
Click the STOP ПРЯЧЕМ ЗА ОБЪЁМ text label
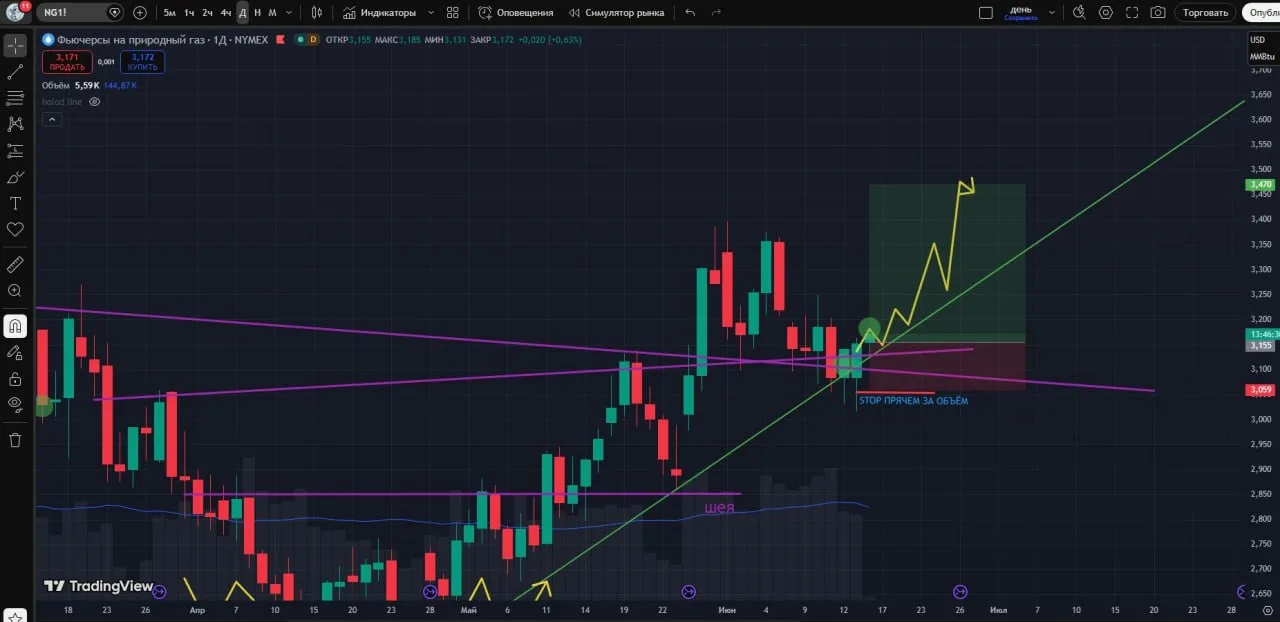click(x=913, y=401)
